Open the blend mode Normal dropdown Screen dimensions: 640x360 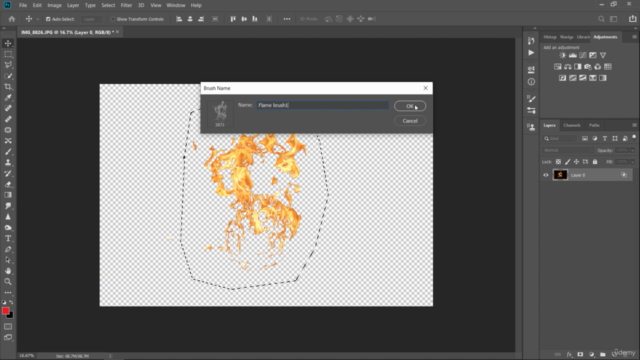tap(568, 150)
